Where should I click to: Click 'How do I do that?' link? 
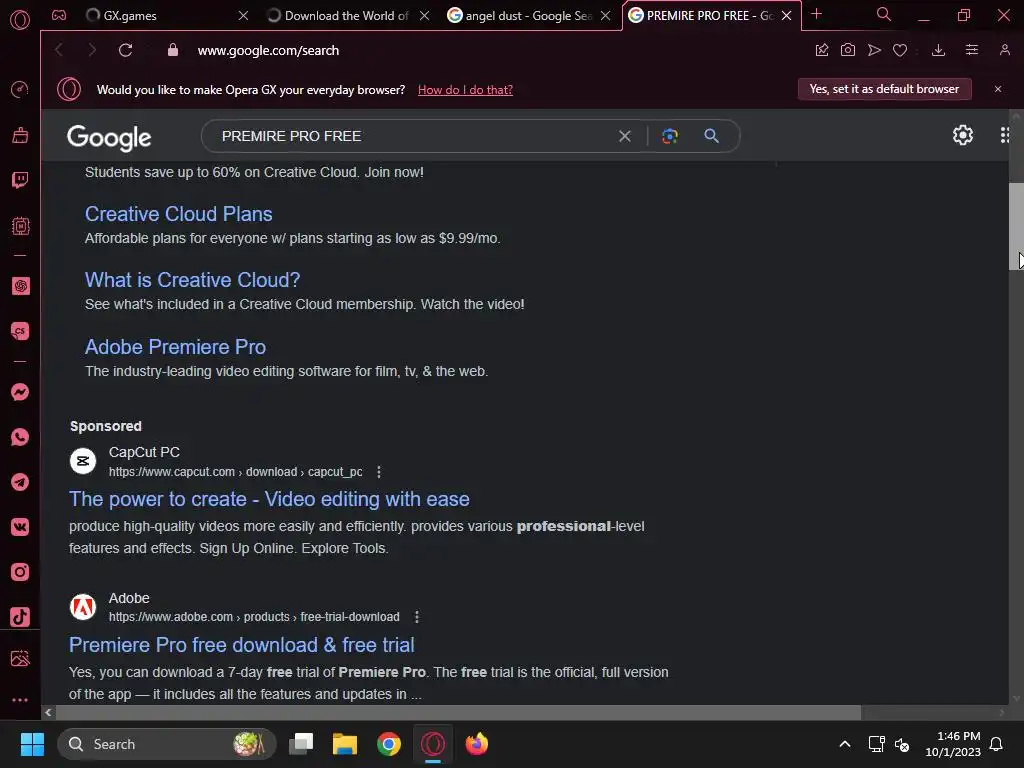[x=465, y=89]
